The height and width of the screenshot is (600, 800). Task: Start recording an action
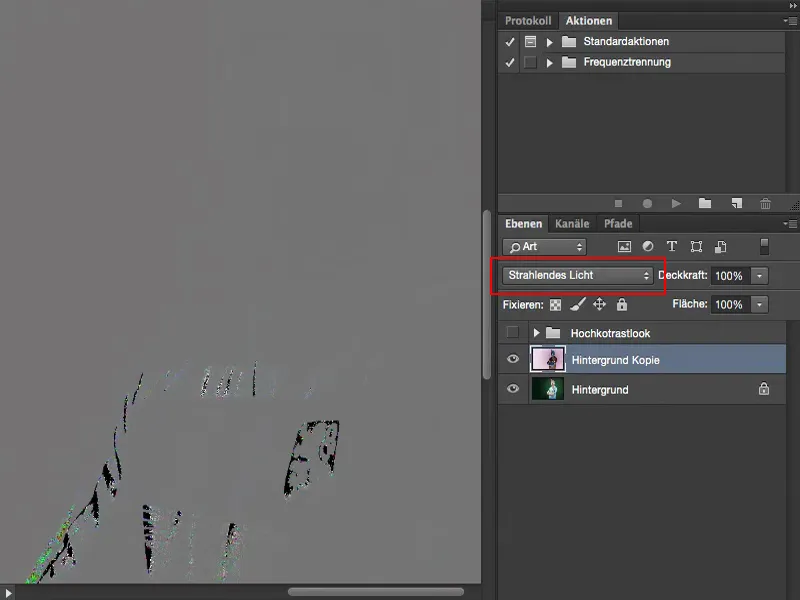[x=647, y=204]
